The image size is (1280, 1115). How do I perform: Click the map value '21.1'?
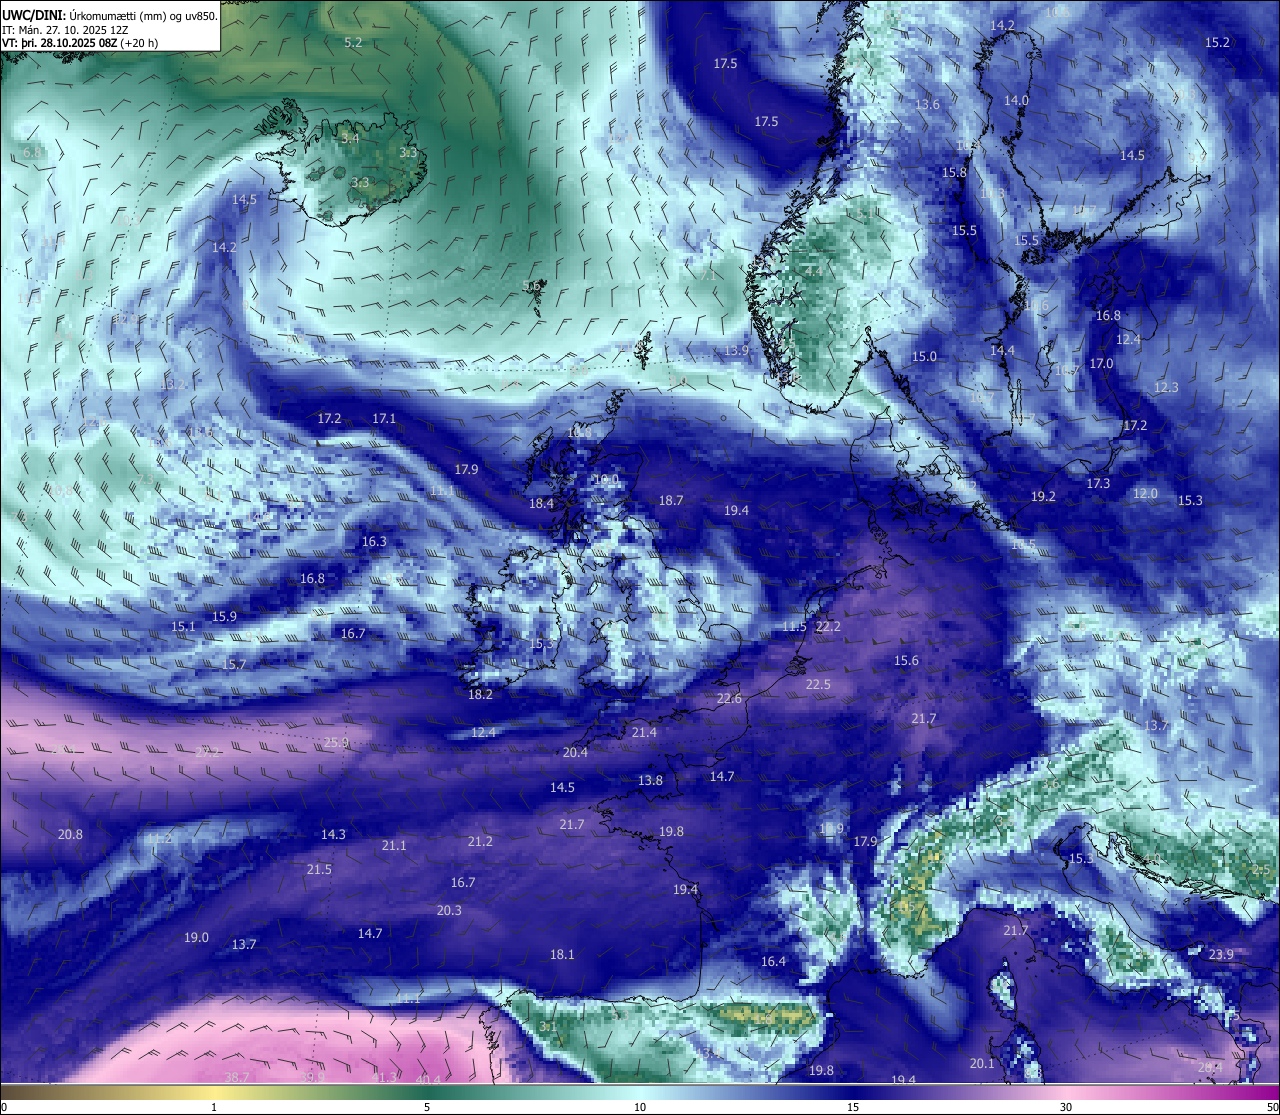click(394, 846)
